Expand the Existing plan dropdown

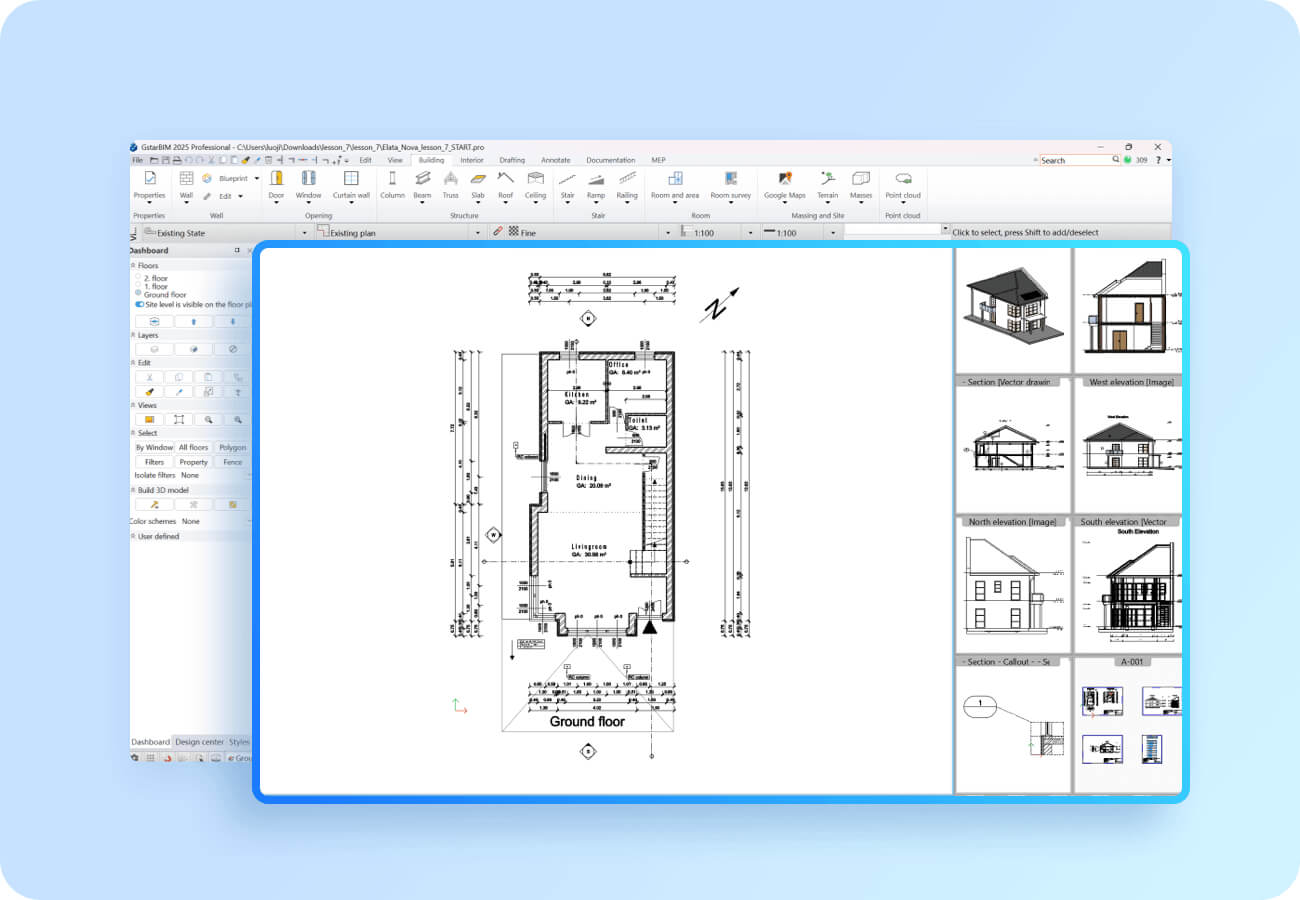click(x=476, y=233)
